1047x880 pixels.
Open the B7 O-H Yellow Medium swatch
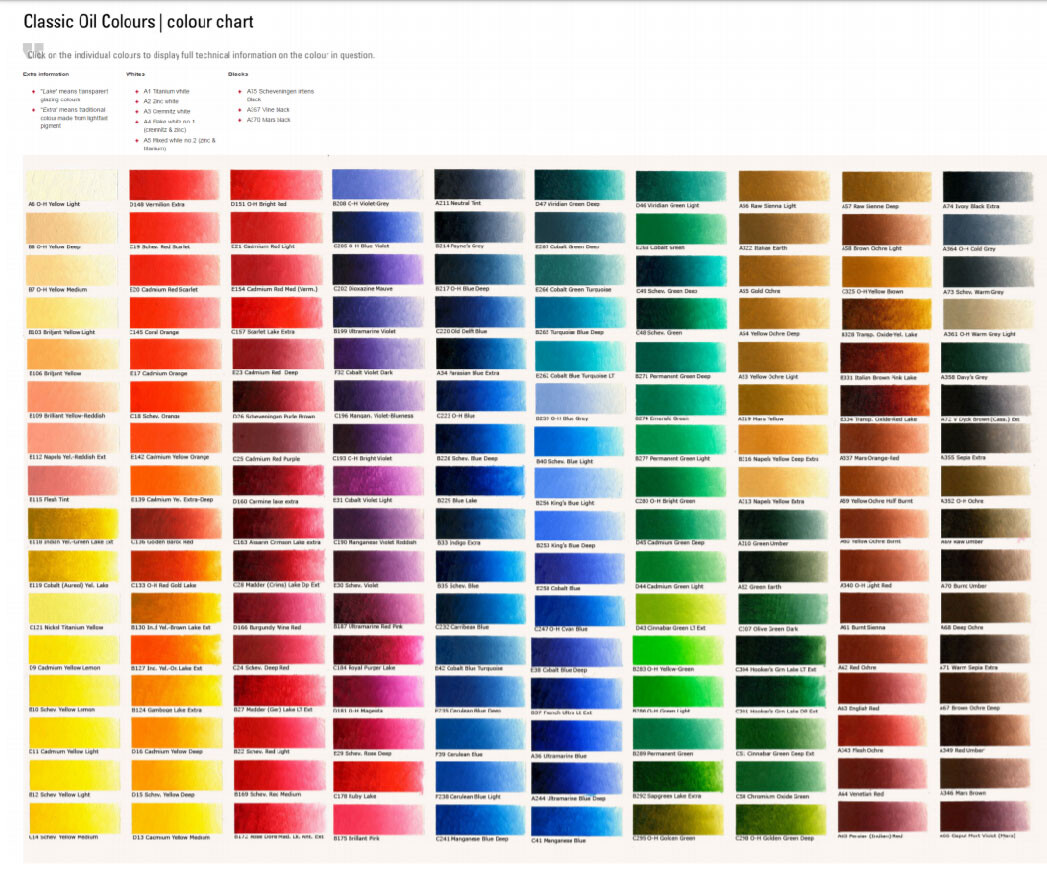72,270
